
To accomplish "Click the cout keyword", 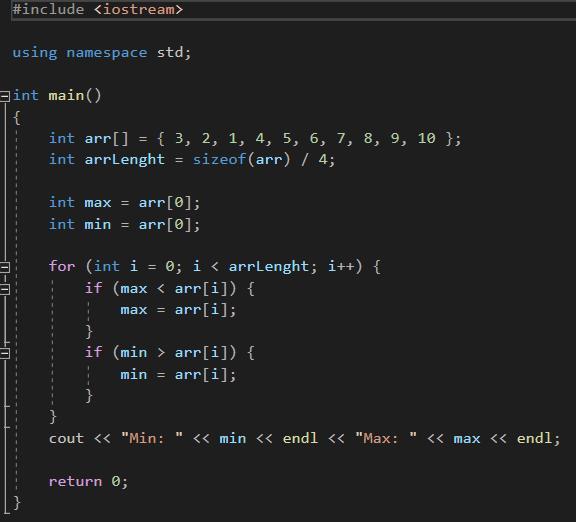I will click(x=66, y=439).
